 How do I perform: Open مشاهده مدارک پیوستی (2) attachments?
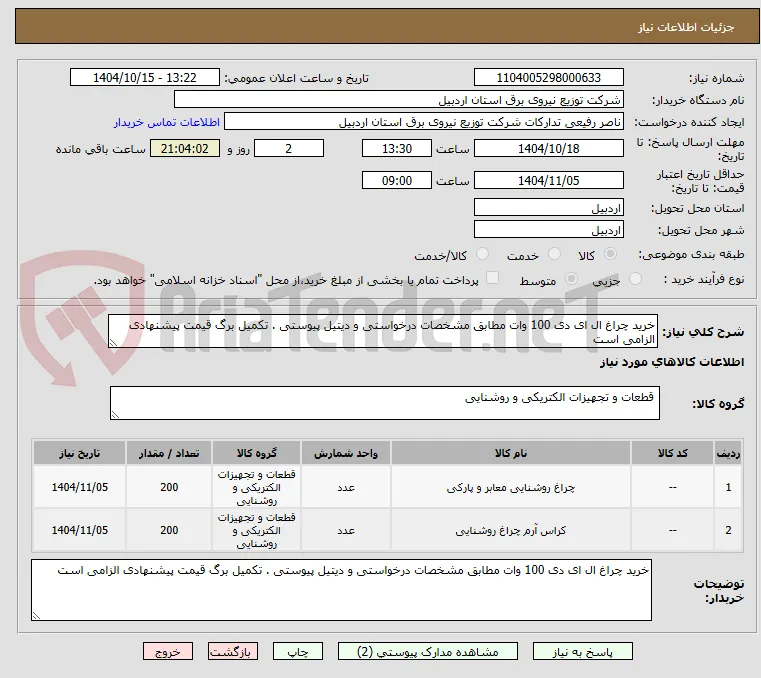click(428, 651)
